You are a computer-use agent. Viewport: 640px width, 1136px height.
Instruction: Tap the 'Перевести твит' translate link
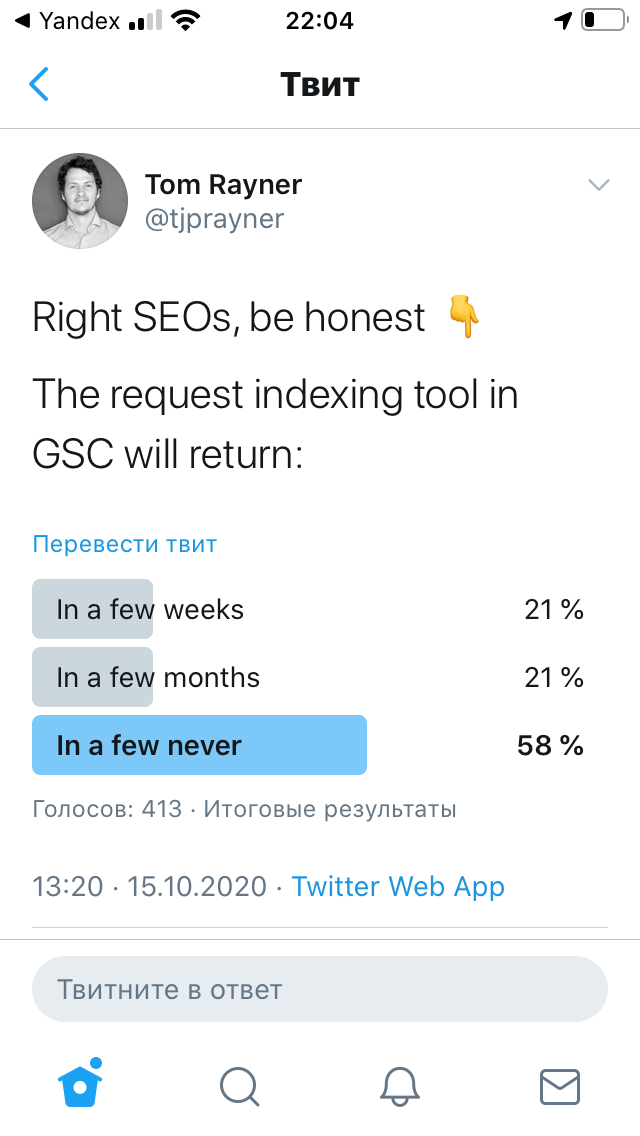pos(125,544)
